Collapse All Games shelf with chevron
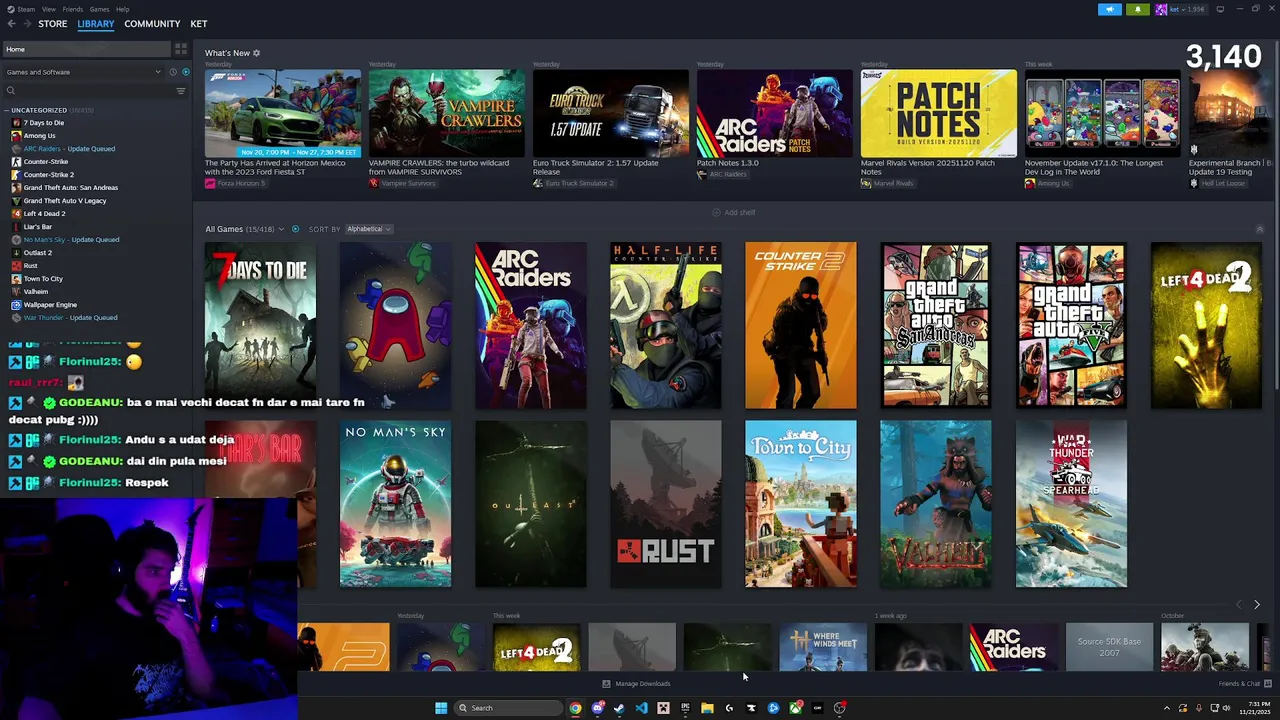This screenshot has width=1280, height=720. (x=1259, y=229)
